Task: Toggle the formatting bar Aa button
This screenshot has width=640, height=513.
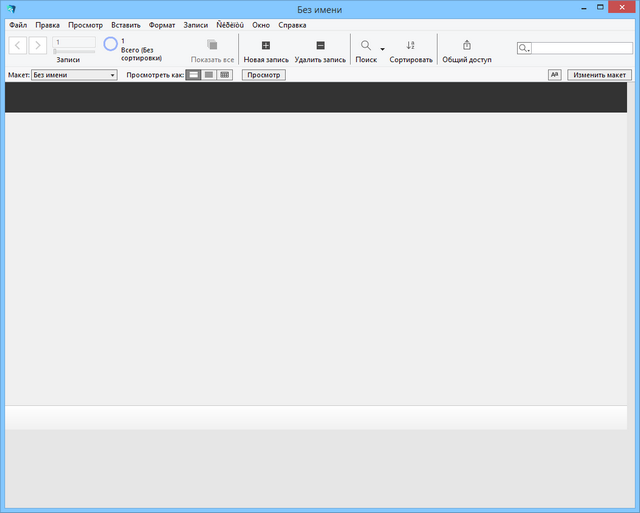Action: pyautogui.click(x=554, y=75)
